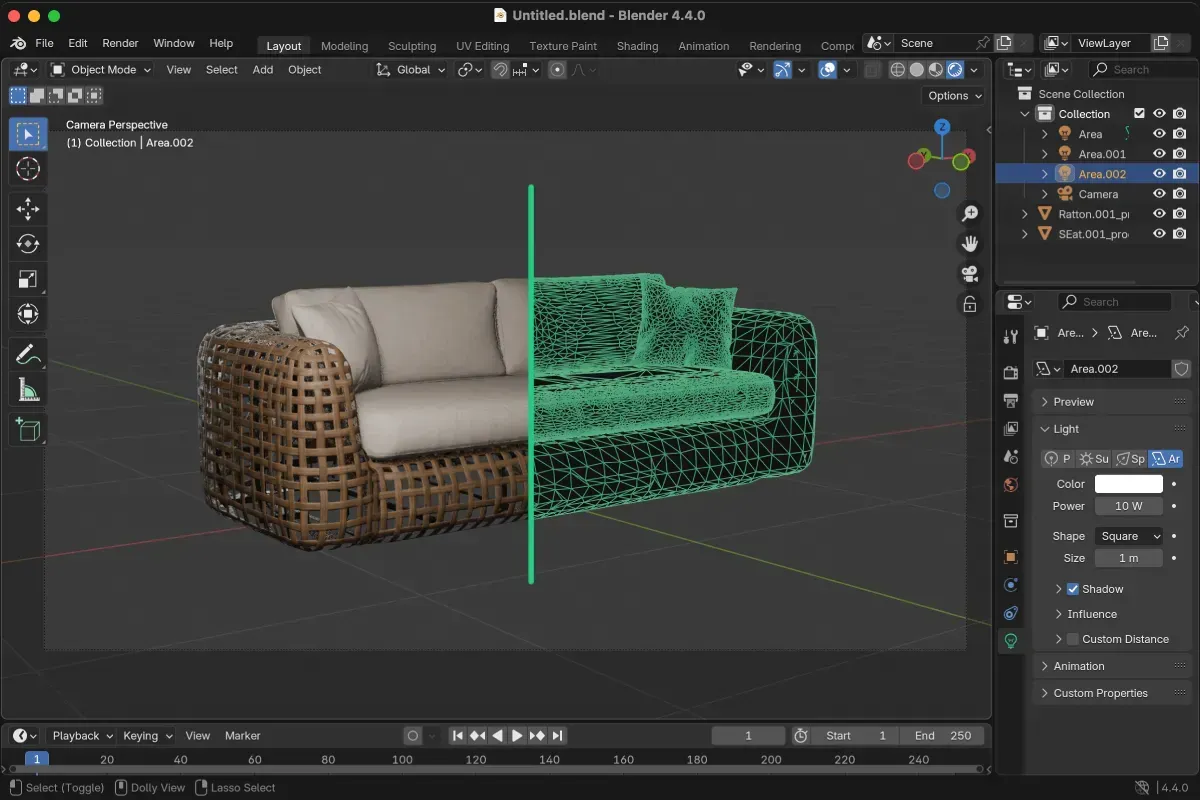Screen dimensions: 1200x800
Task: Uncheck the Shadow checkbox
Action: [x=1073, y=589]
